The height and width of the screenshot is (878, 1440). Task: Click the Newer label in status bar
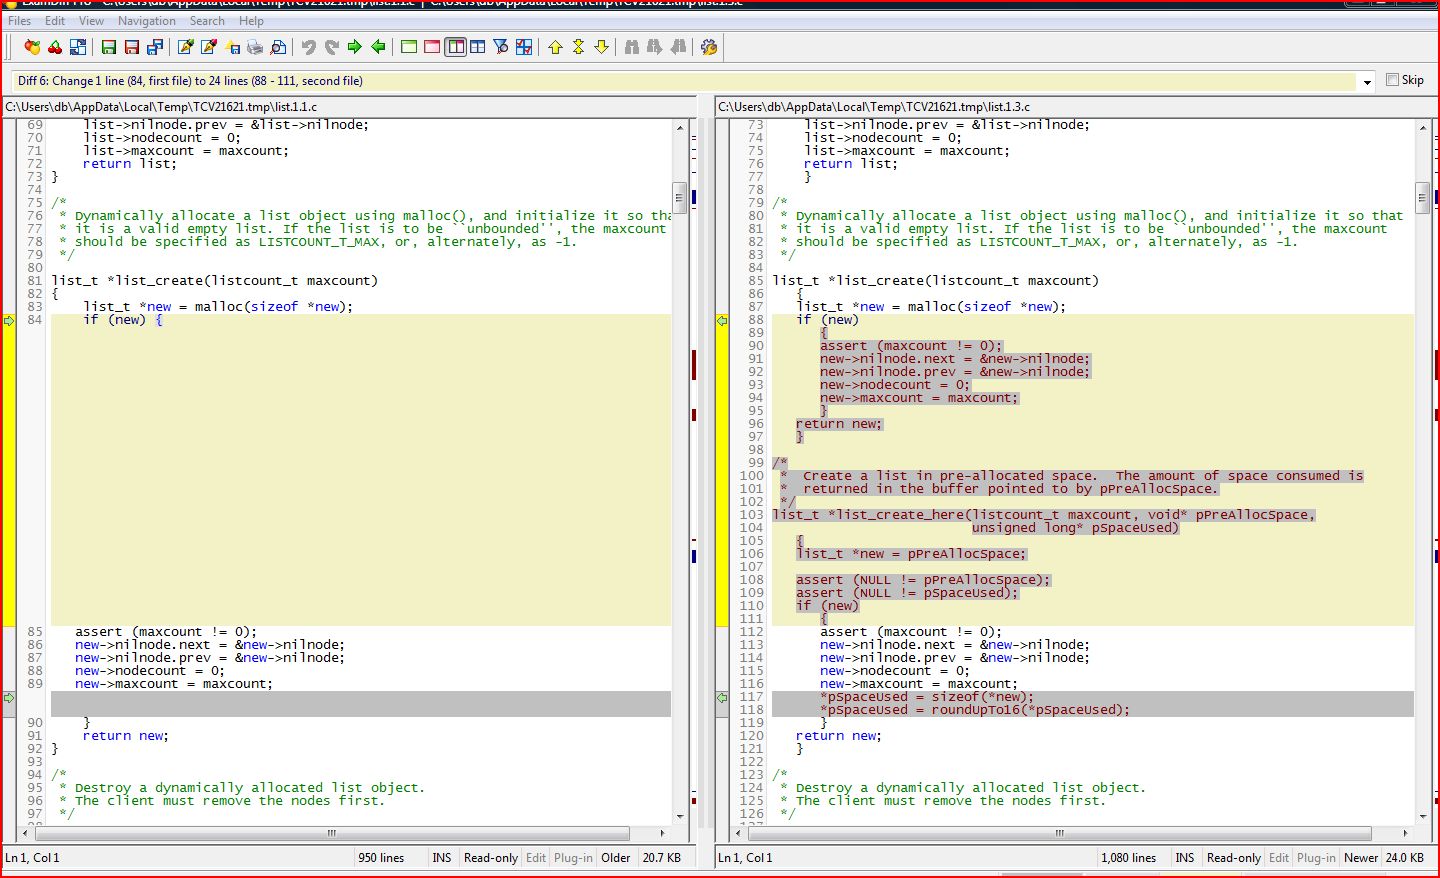click(1361, 858)
